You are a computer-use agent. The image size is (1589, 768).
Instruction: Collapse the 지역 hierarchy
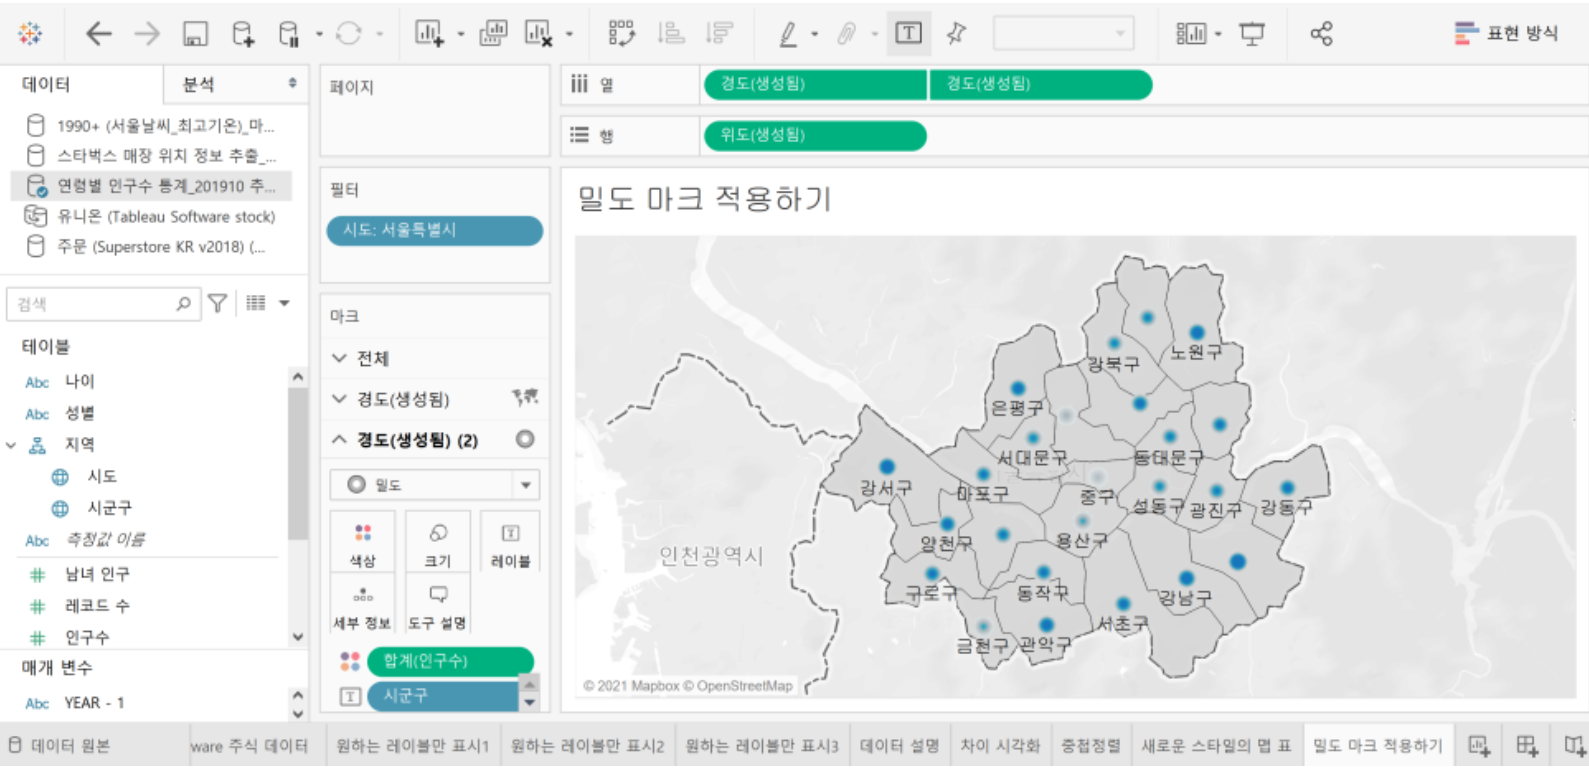pyautogui.click(x=11, y=445)
